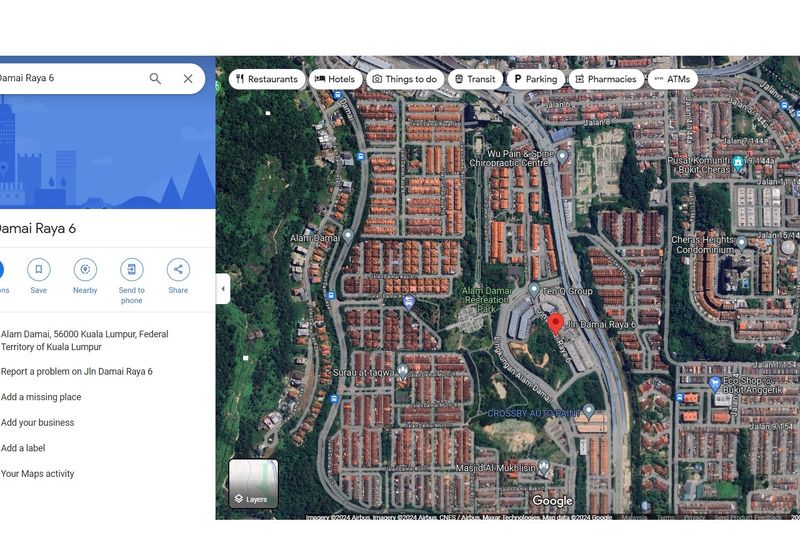Open the Layers map type thumbnail
The image size is (800, 552).
[x=253, y=484]
